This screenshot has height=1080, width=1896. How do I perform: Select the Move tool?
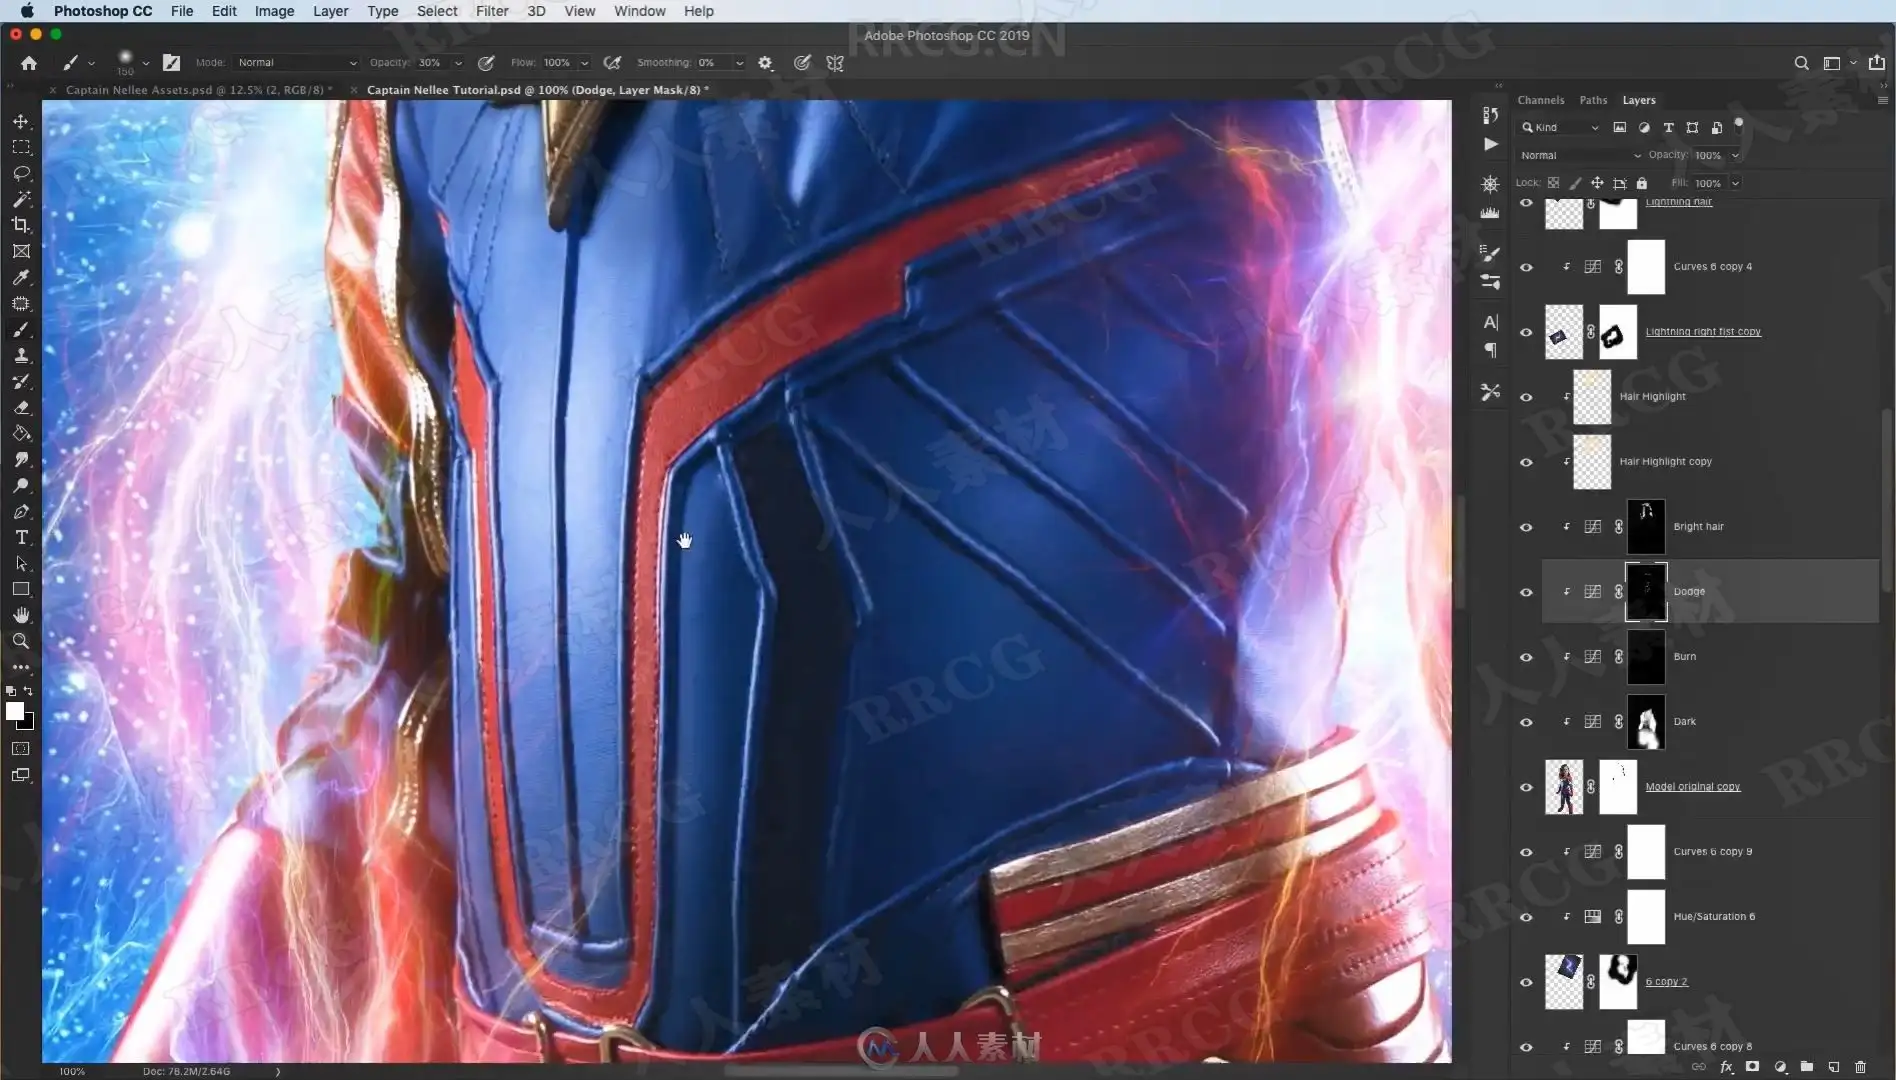[x=21, y=121]
